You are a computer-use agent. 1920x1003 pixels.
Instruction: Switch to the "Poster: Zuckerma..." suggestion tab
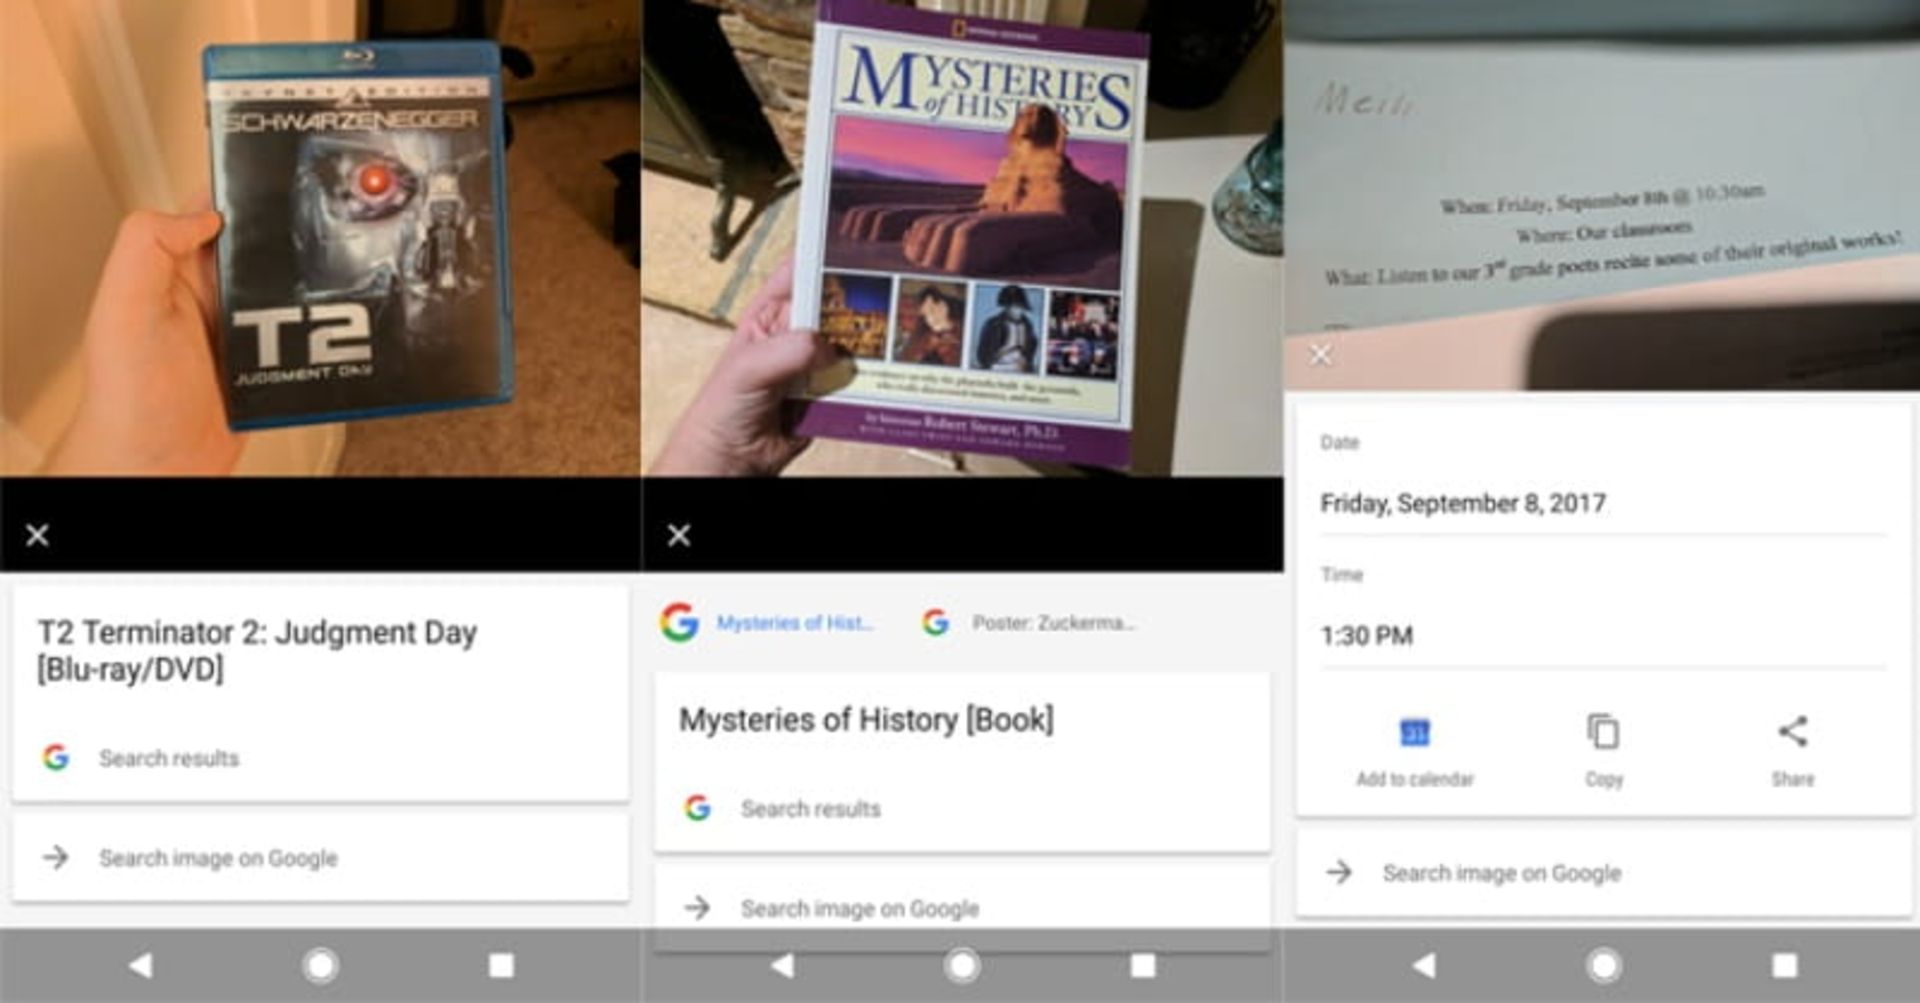1030,623
